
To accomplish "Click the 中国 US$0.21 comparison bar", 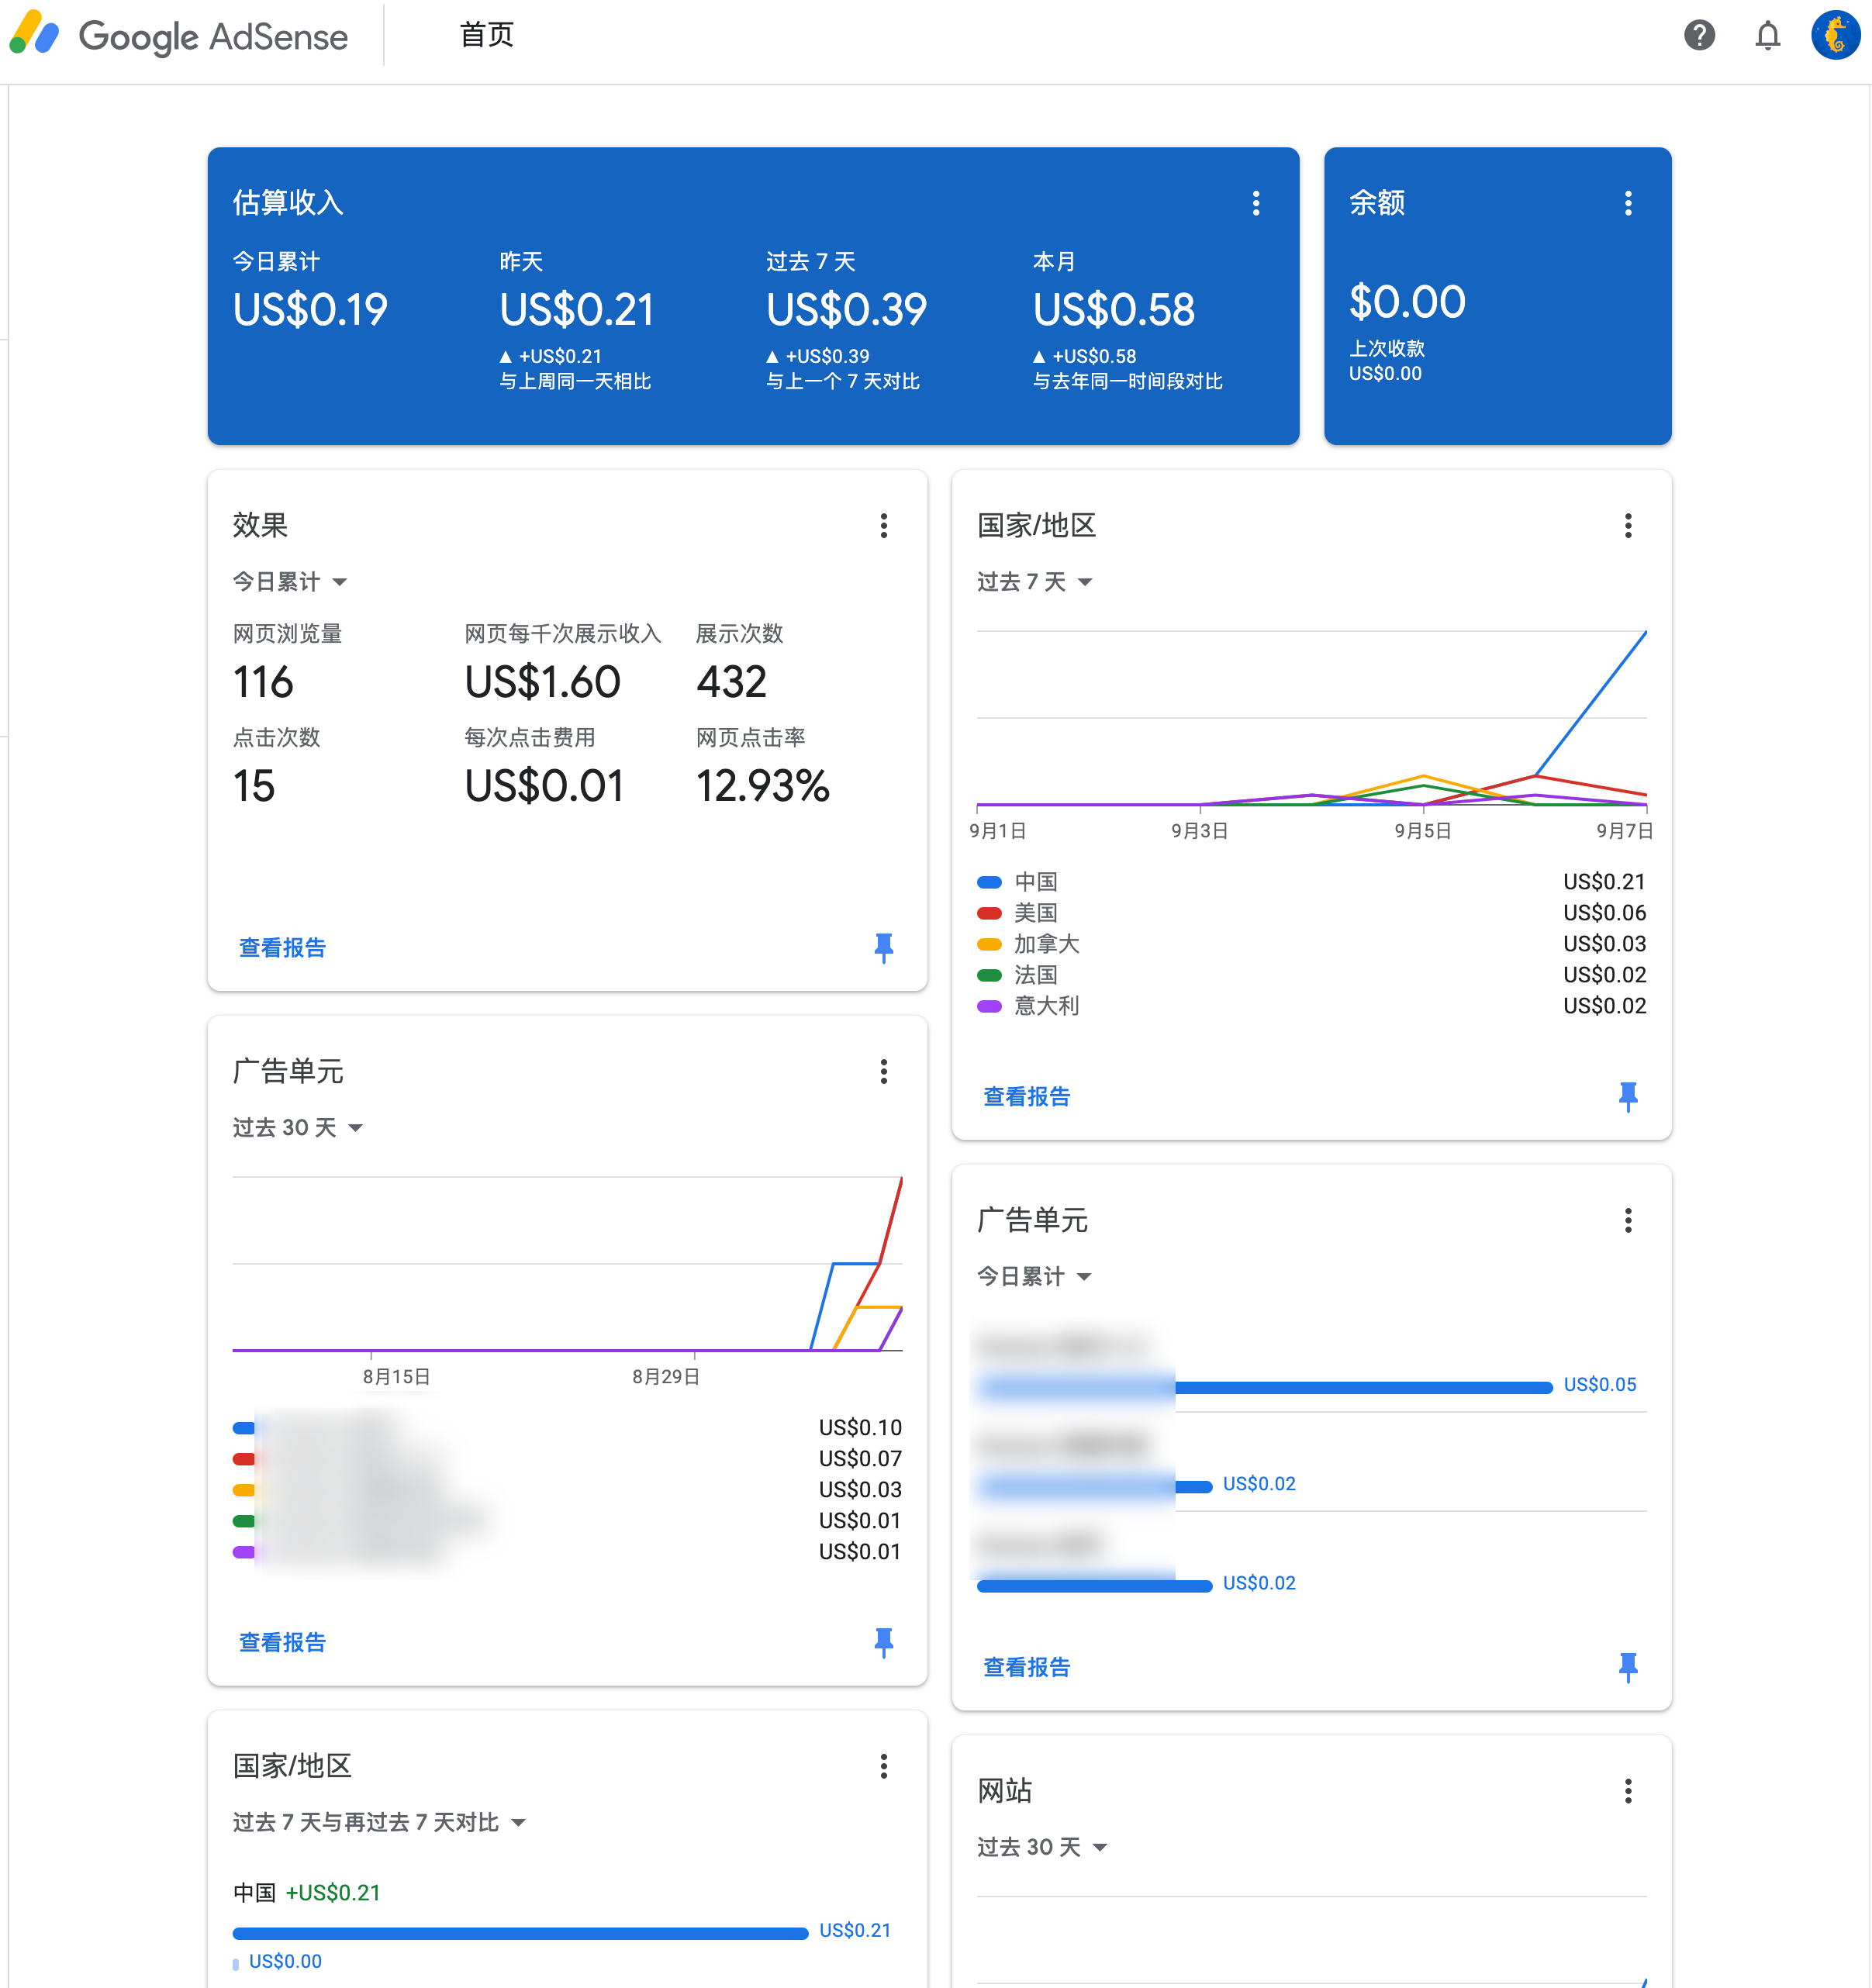I will [520, 1933].
